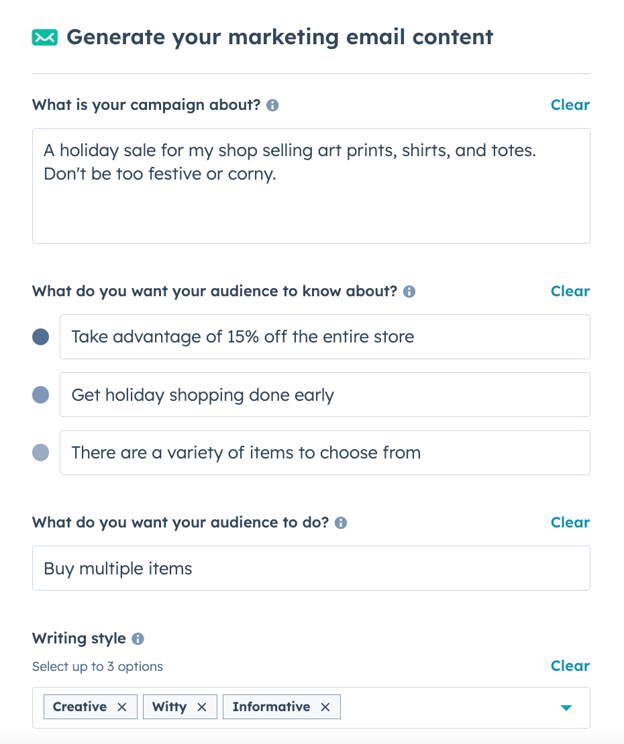This screenshot has width=624, height=744.
Task: Edit the 15% off entire store field
Action: (x=325, y=337)
